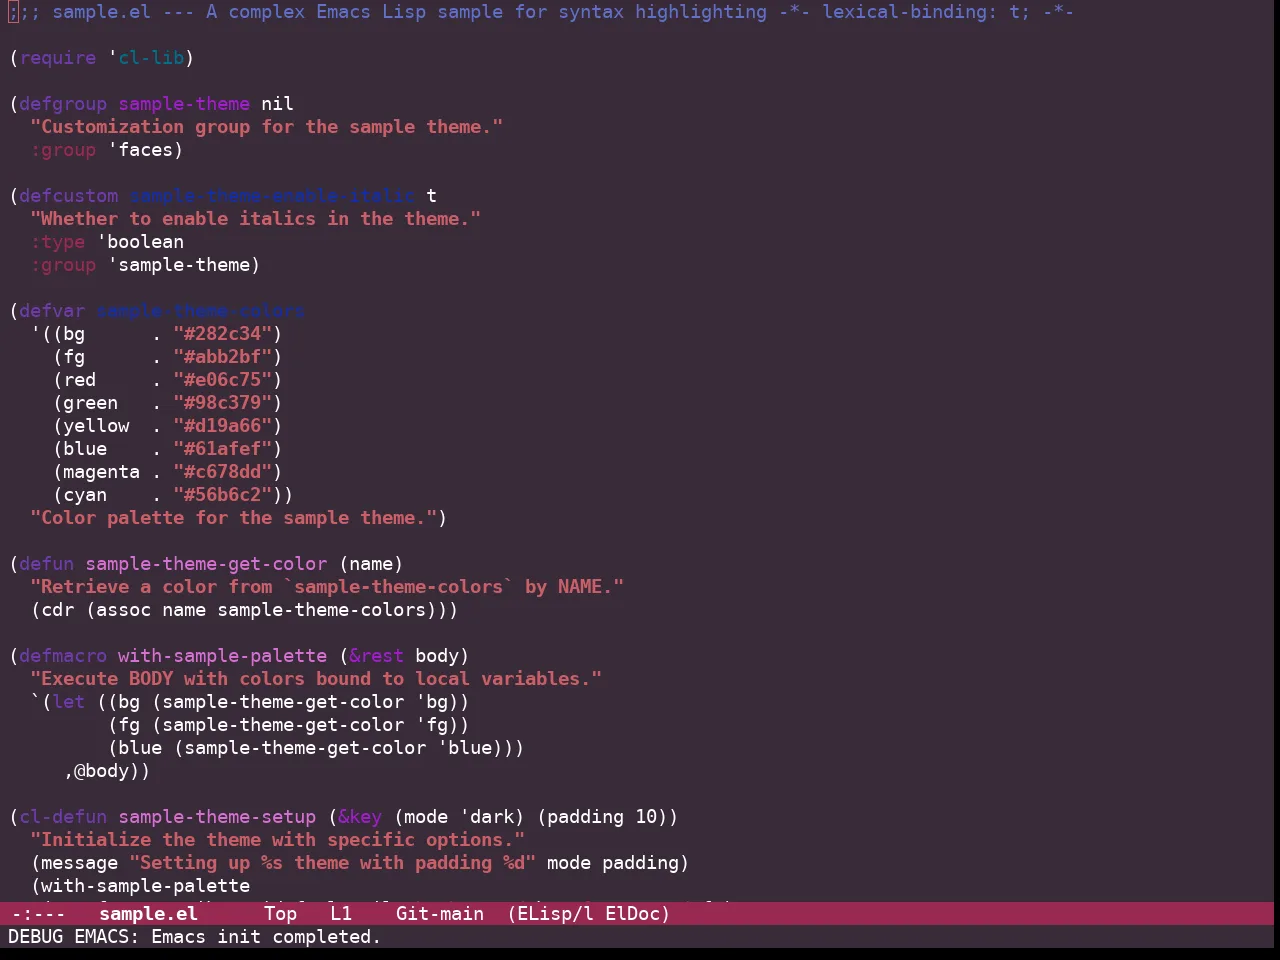This screenshot has width=1280, height=960.
Task: Click color string "#282c34"
Action: click(223, 334)
